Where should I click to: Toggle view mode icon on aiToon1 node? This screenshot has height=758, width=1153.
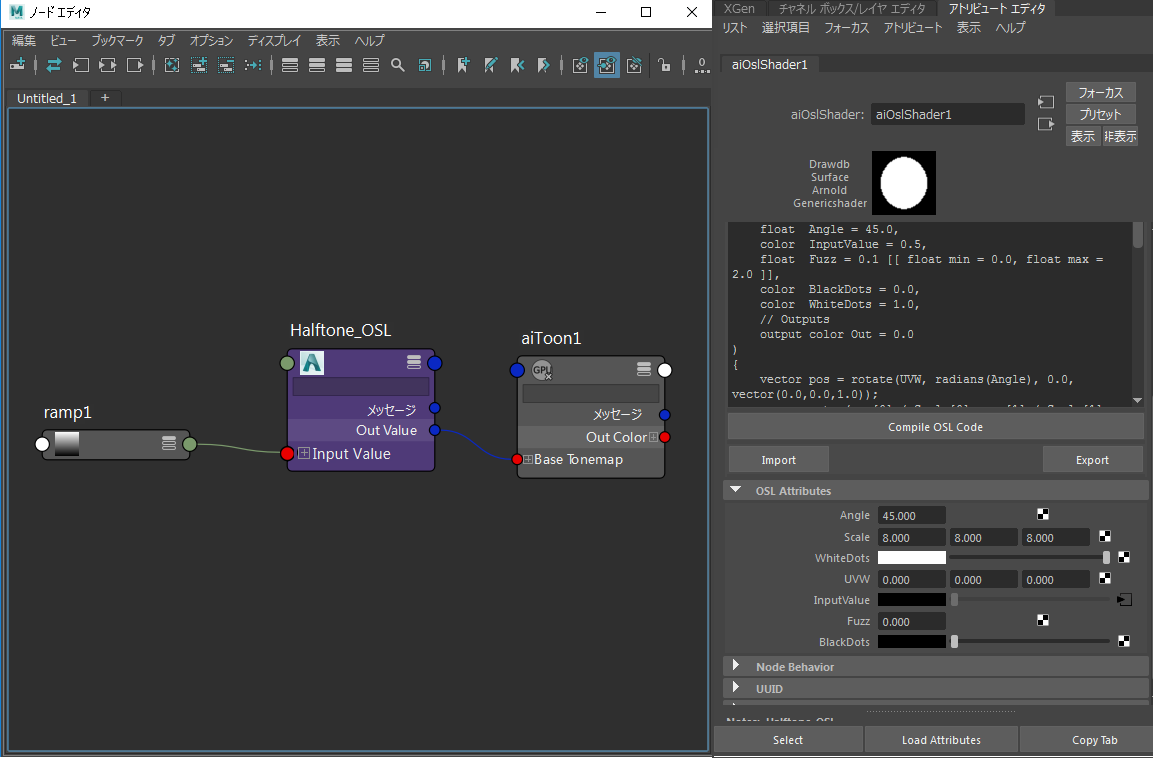644,370
